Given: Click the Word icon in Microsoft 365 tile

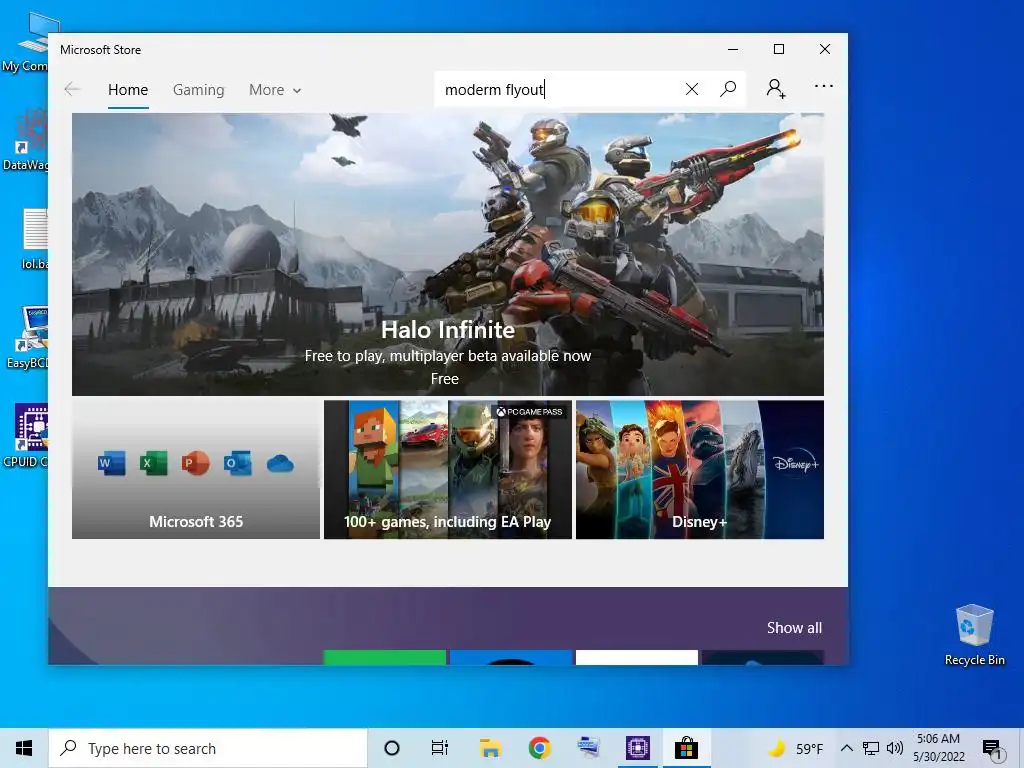Looking at the screenshot, I should pyautogui.click(x=112, y=464).
